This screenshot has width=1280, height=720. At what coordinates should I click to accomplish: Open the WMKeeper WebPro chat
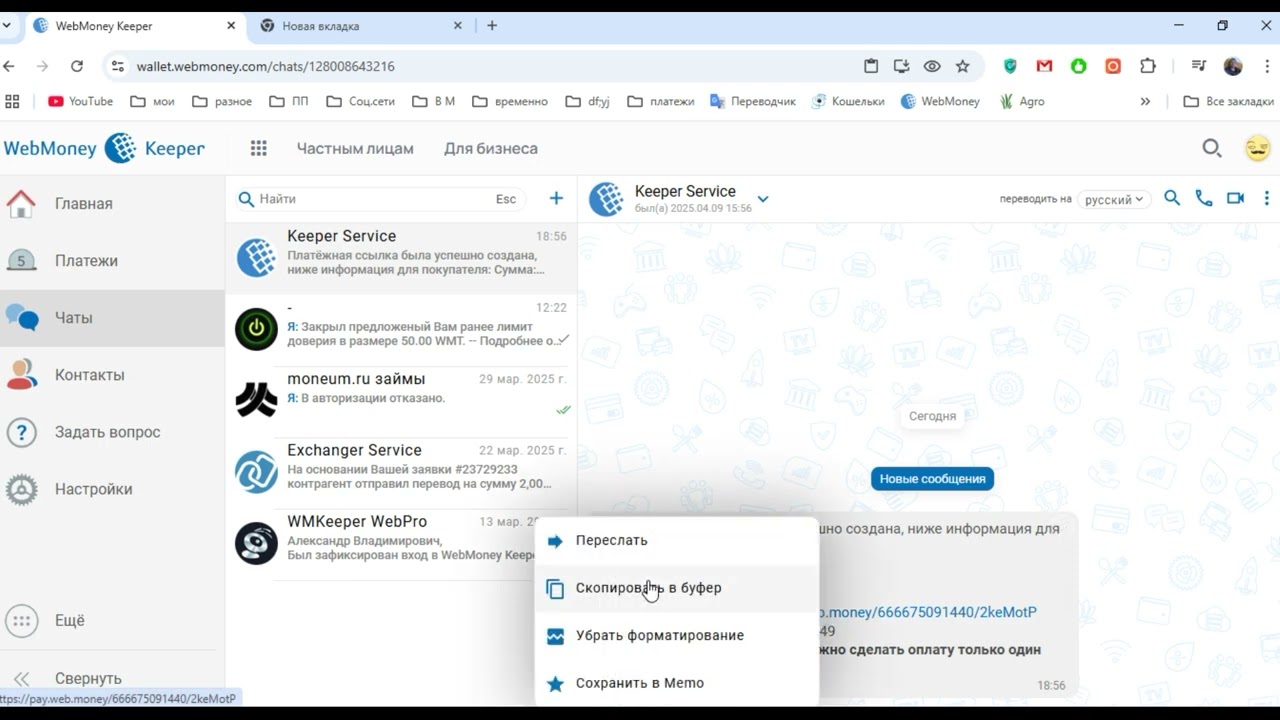pyautogui.click(x=401, y=541)
